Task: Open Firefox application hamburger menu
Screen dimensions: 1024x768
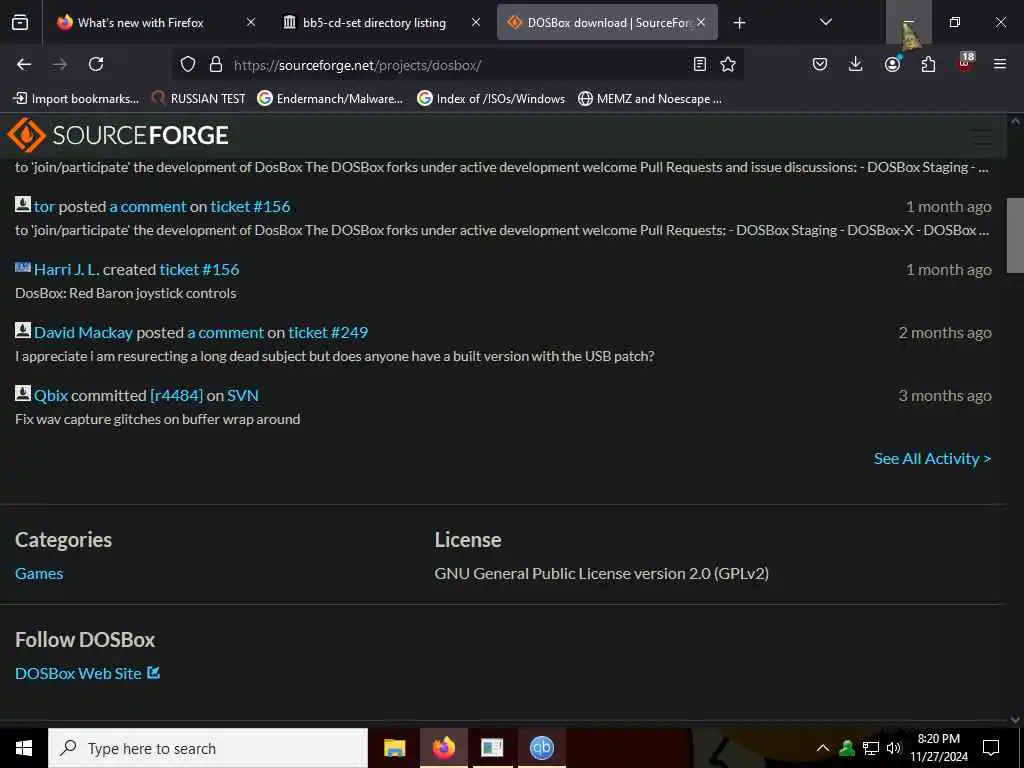Action: click(x=1000, y=64)
